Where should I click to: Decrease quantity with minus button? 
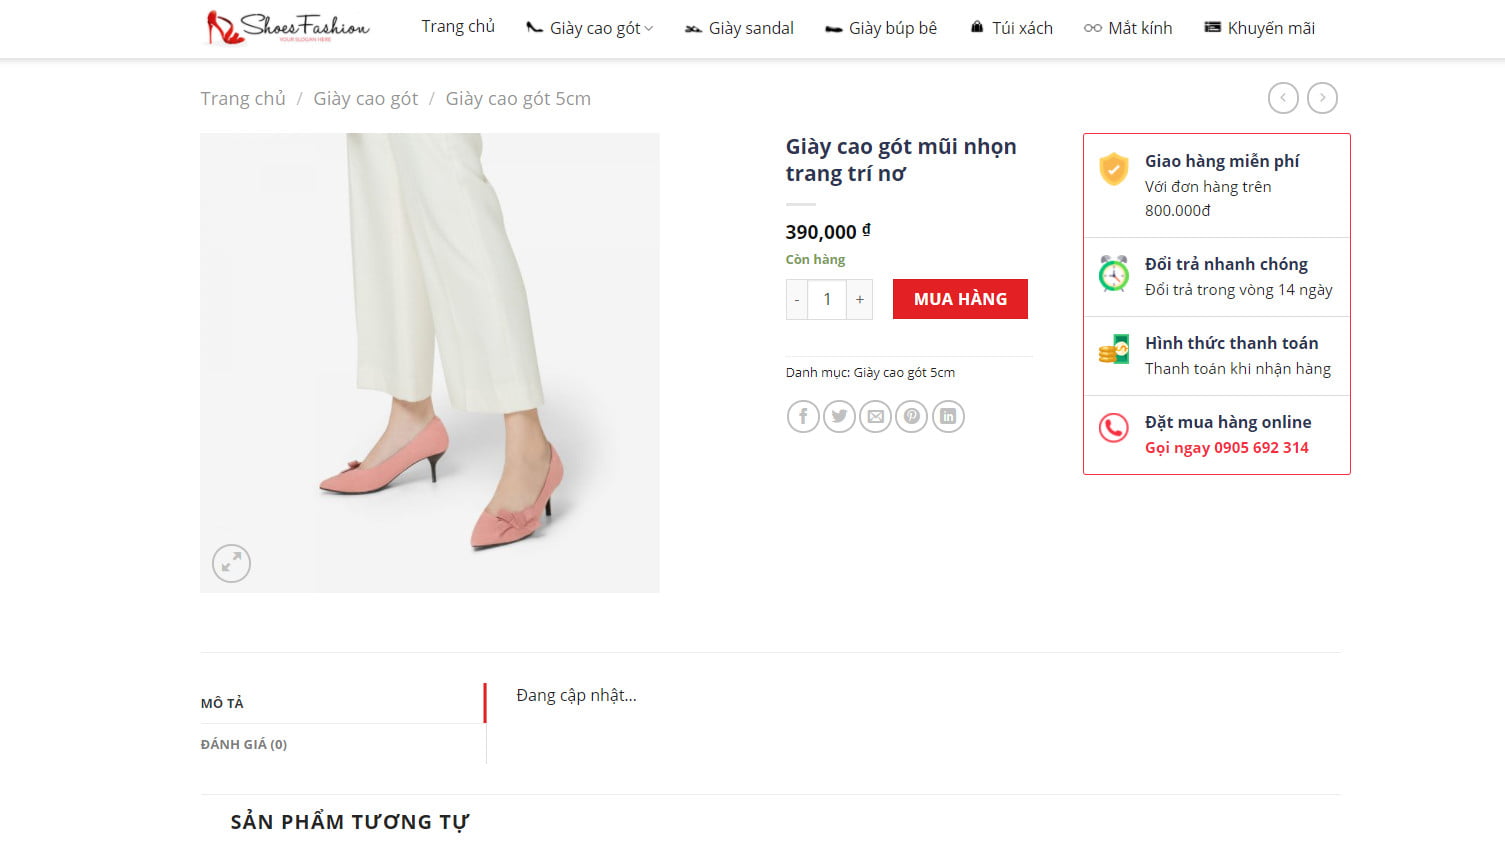pos(797,299)
